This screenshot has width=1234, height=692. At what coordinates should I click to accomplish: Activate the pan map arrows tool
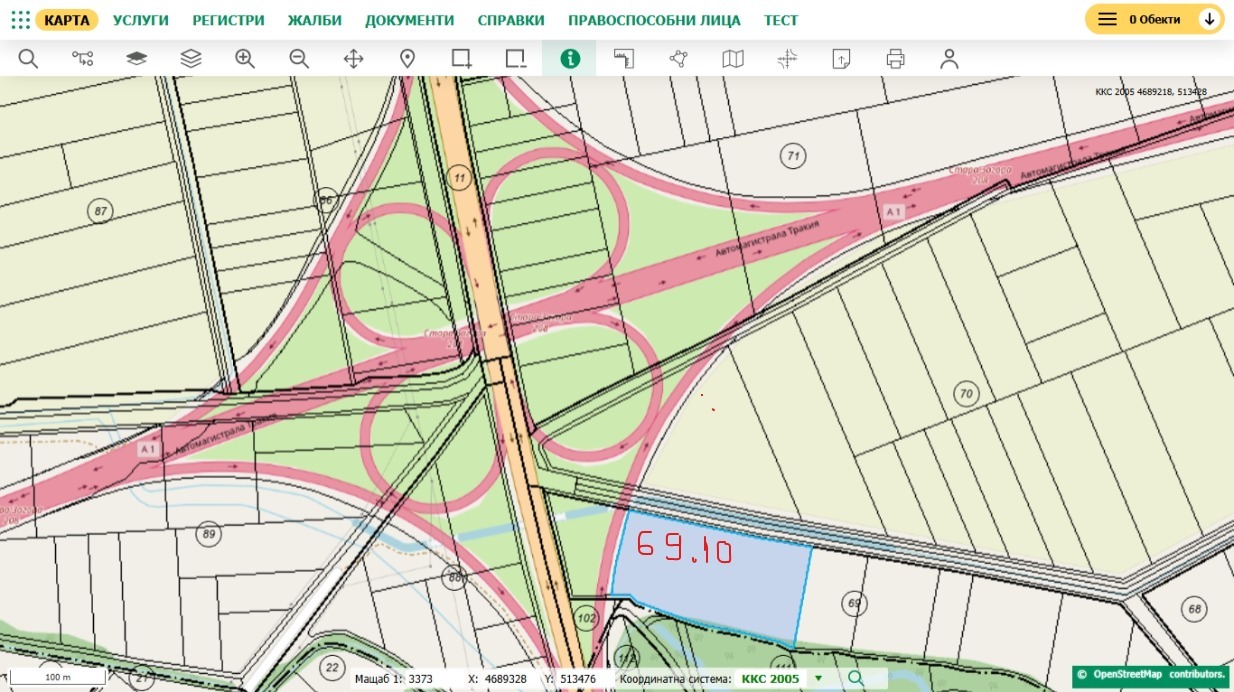point(353,59)
